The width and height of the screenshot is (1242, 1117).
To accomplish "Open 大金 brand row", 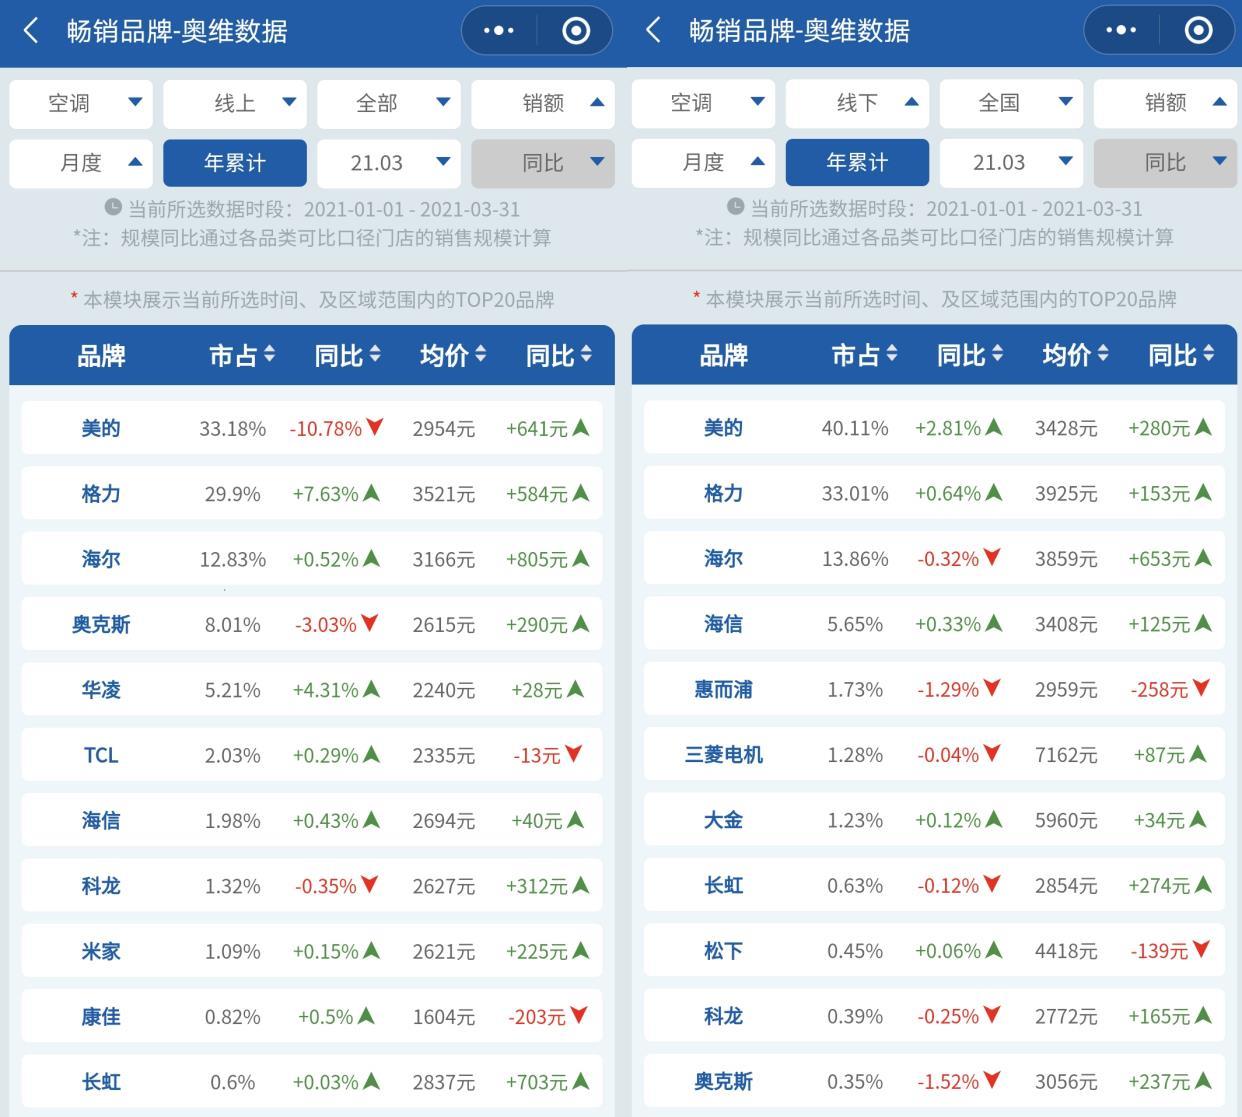I will point(934,820).
